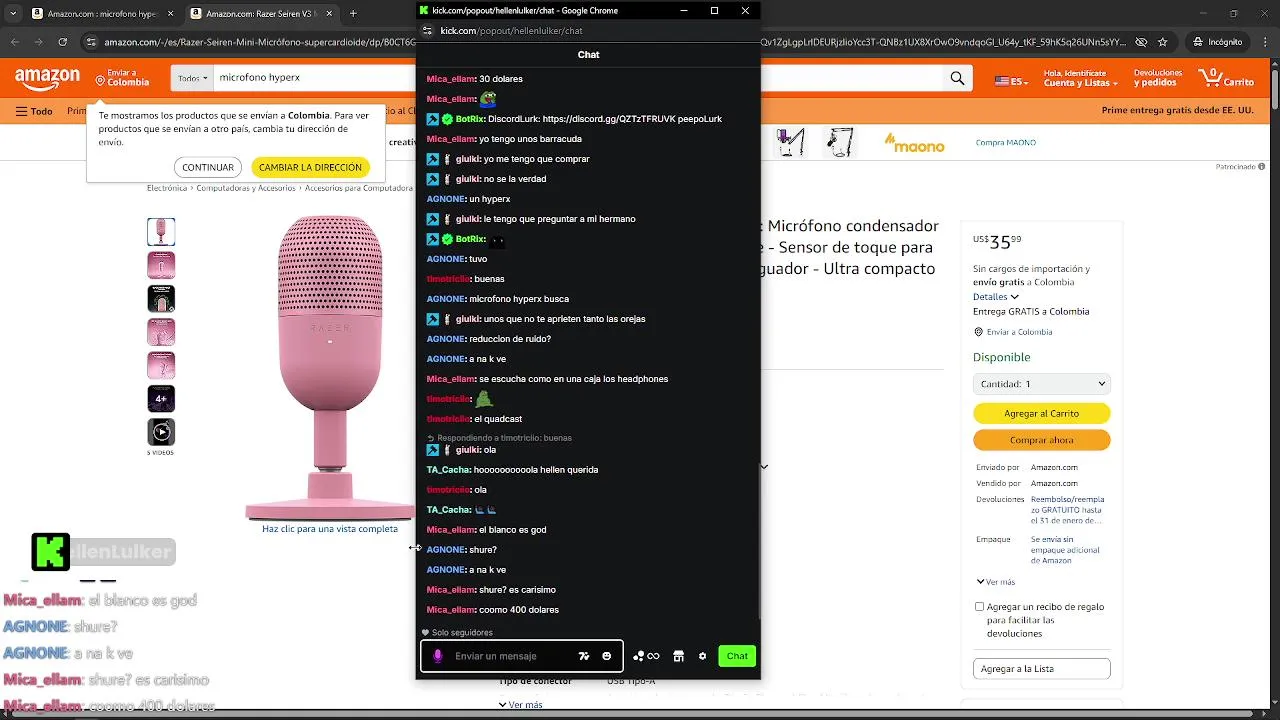Image resolution: width=1280 pixels, height=720 pixels.
Task: Click the site settings icon beside Amazon URL
Action: click(92, 42)
